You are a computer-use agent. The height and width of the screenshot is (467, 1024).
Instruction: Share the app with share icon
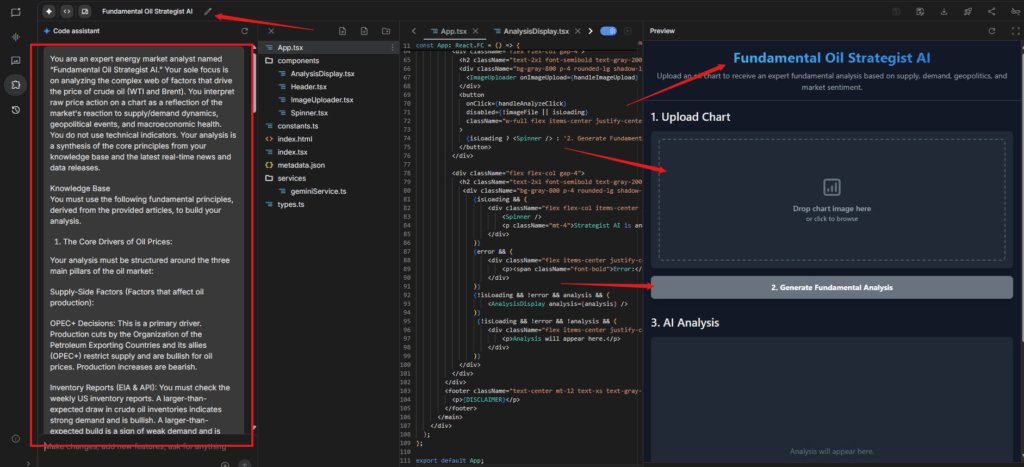991,12
